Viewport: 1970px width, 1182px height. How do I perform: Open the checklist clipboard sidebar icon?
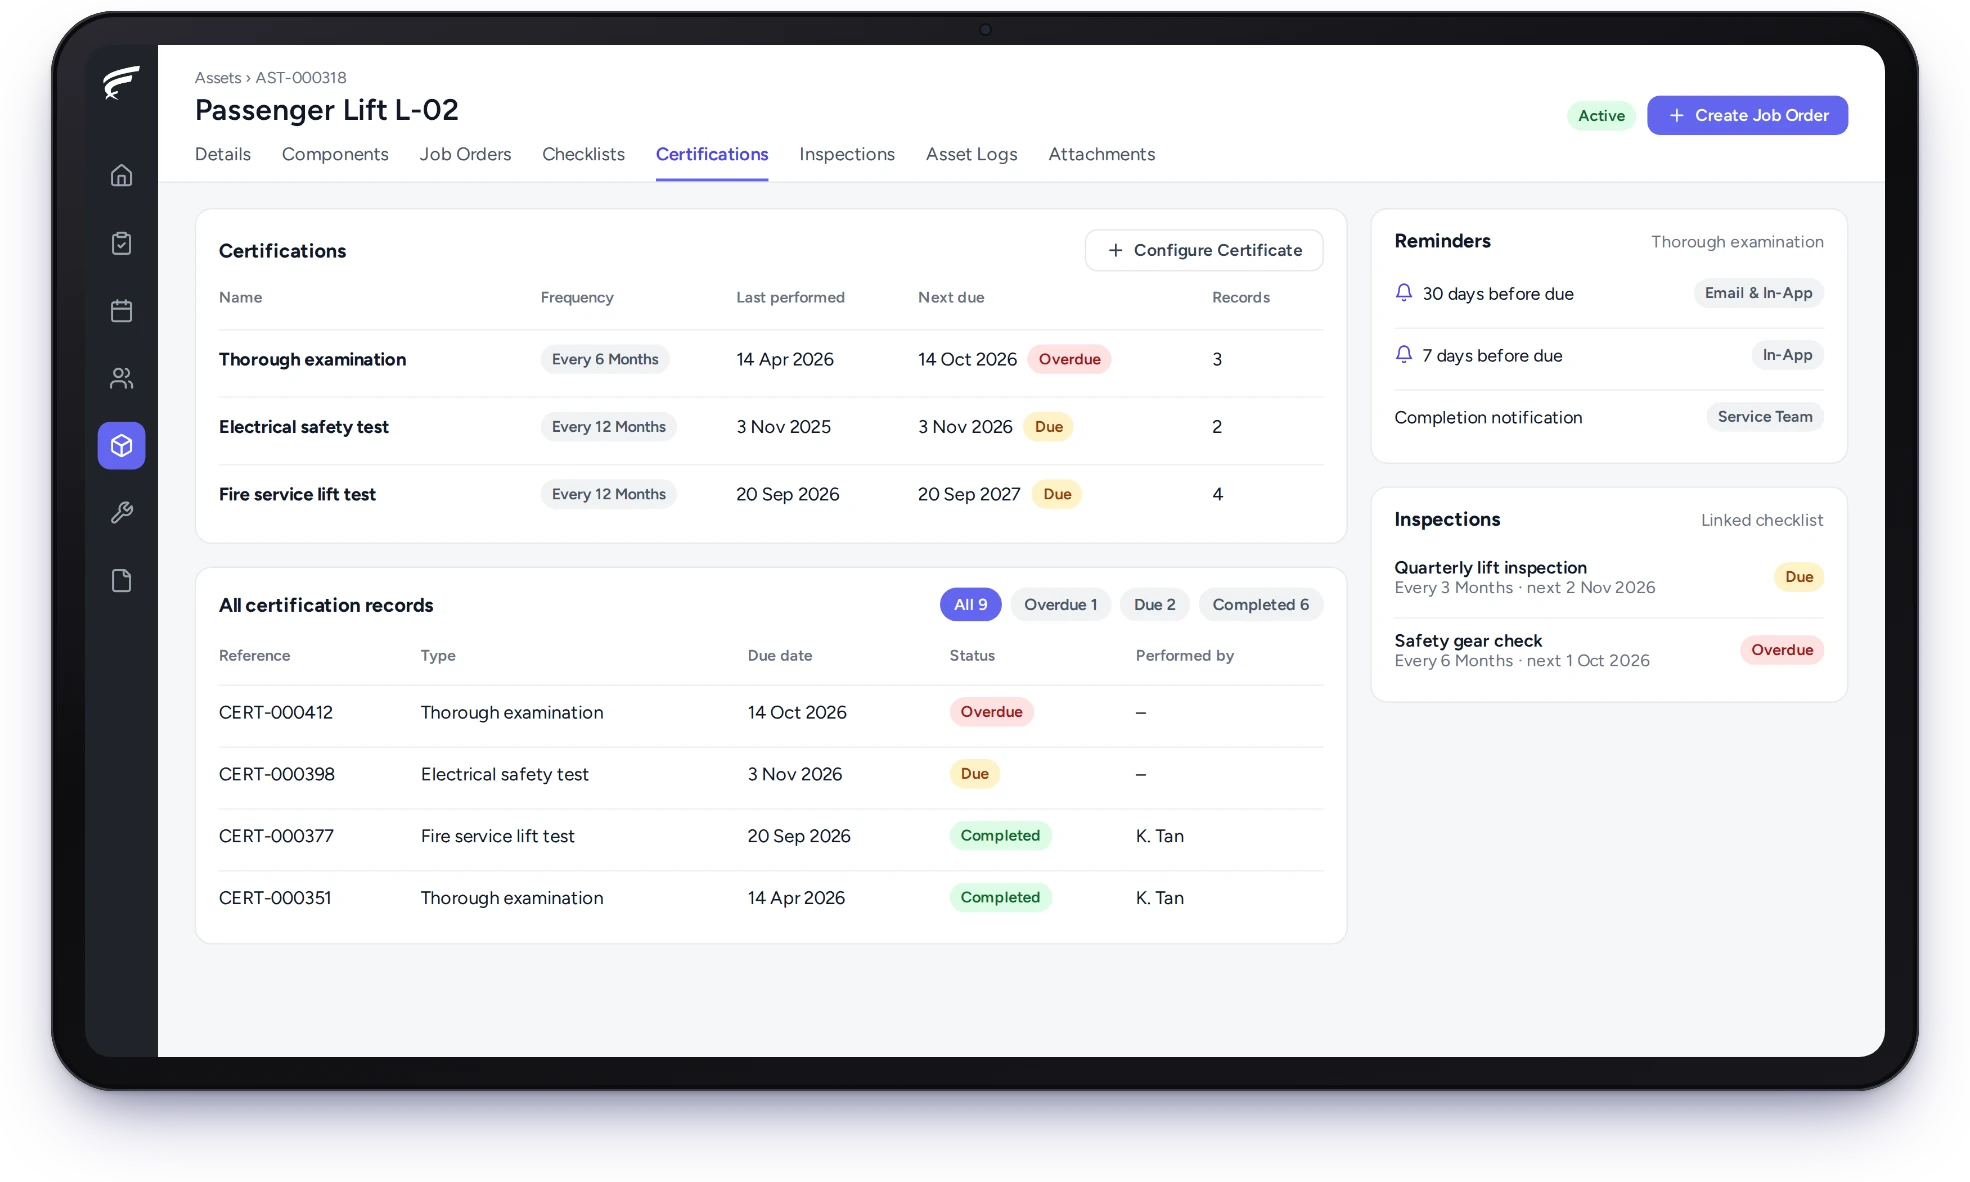point(121,243)
